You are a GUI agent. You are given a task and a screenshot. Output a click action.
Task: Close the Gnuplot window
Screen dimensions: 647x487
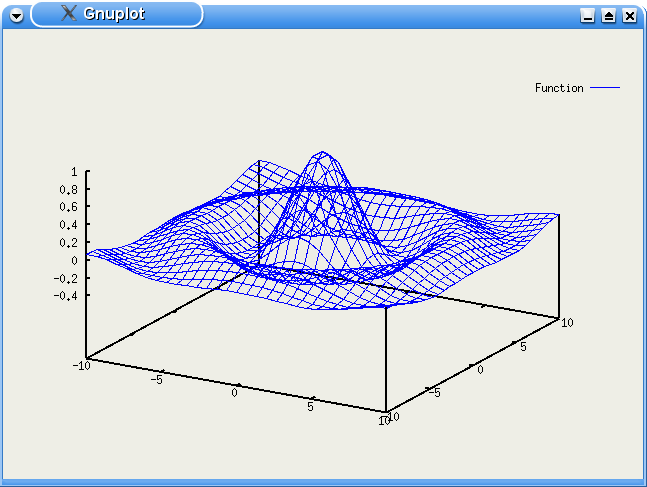coord(630,16)
